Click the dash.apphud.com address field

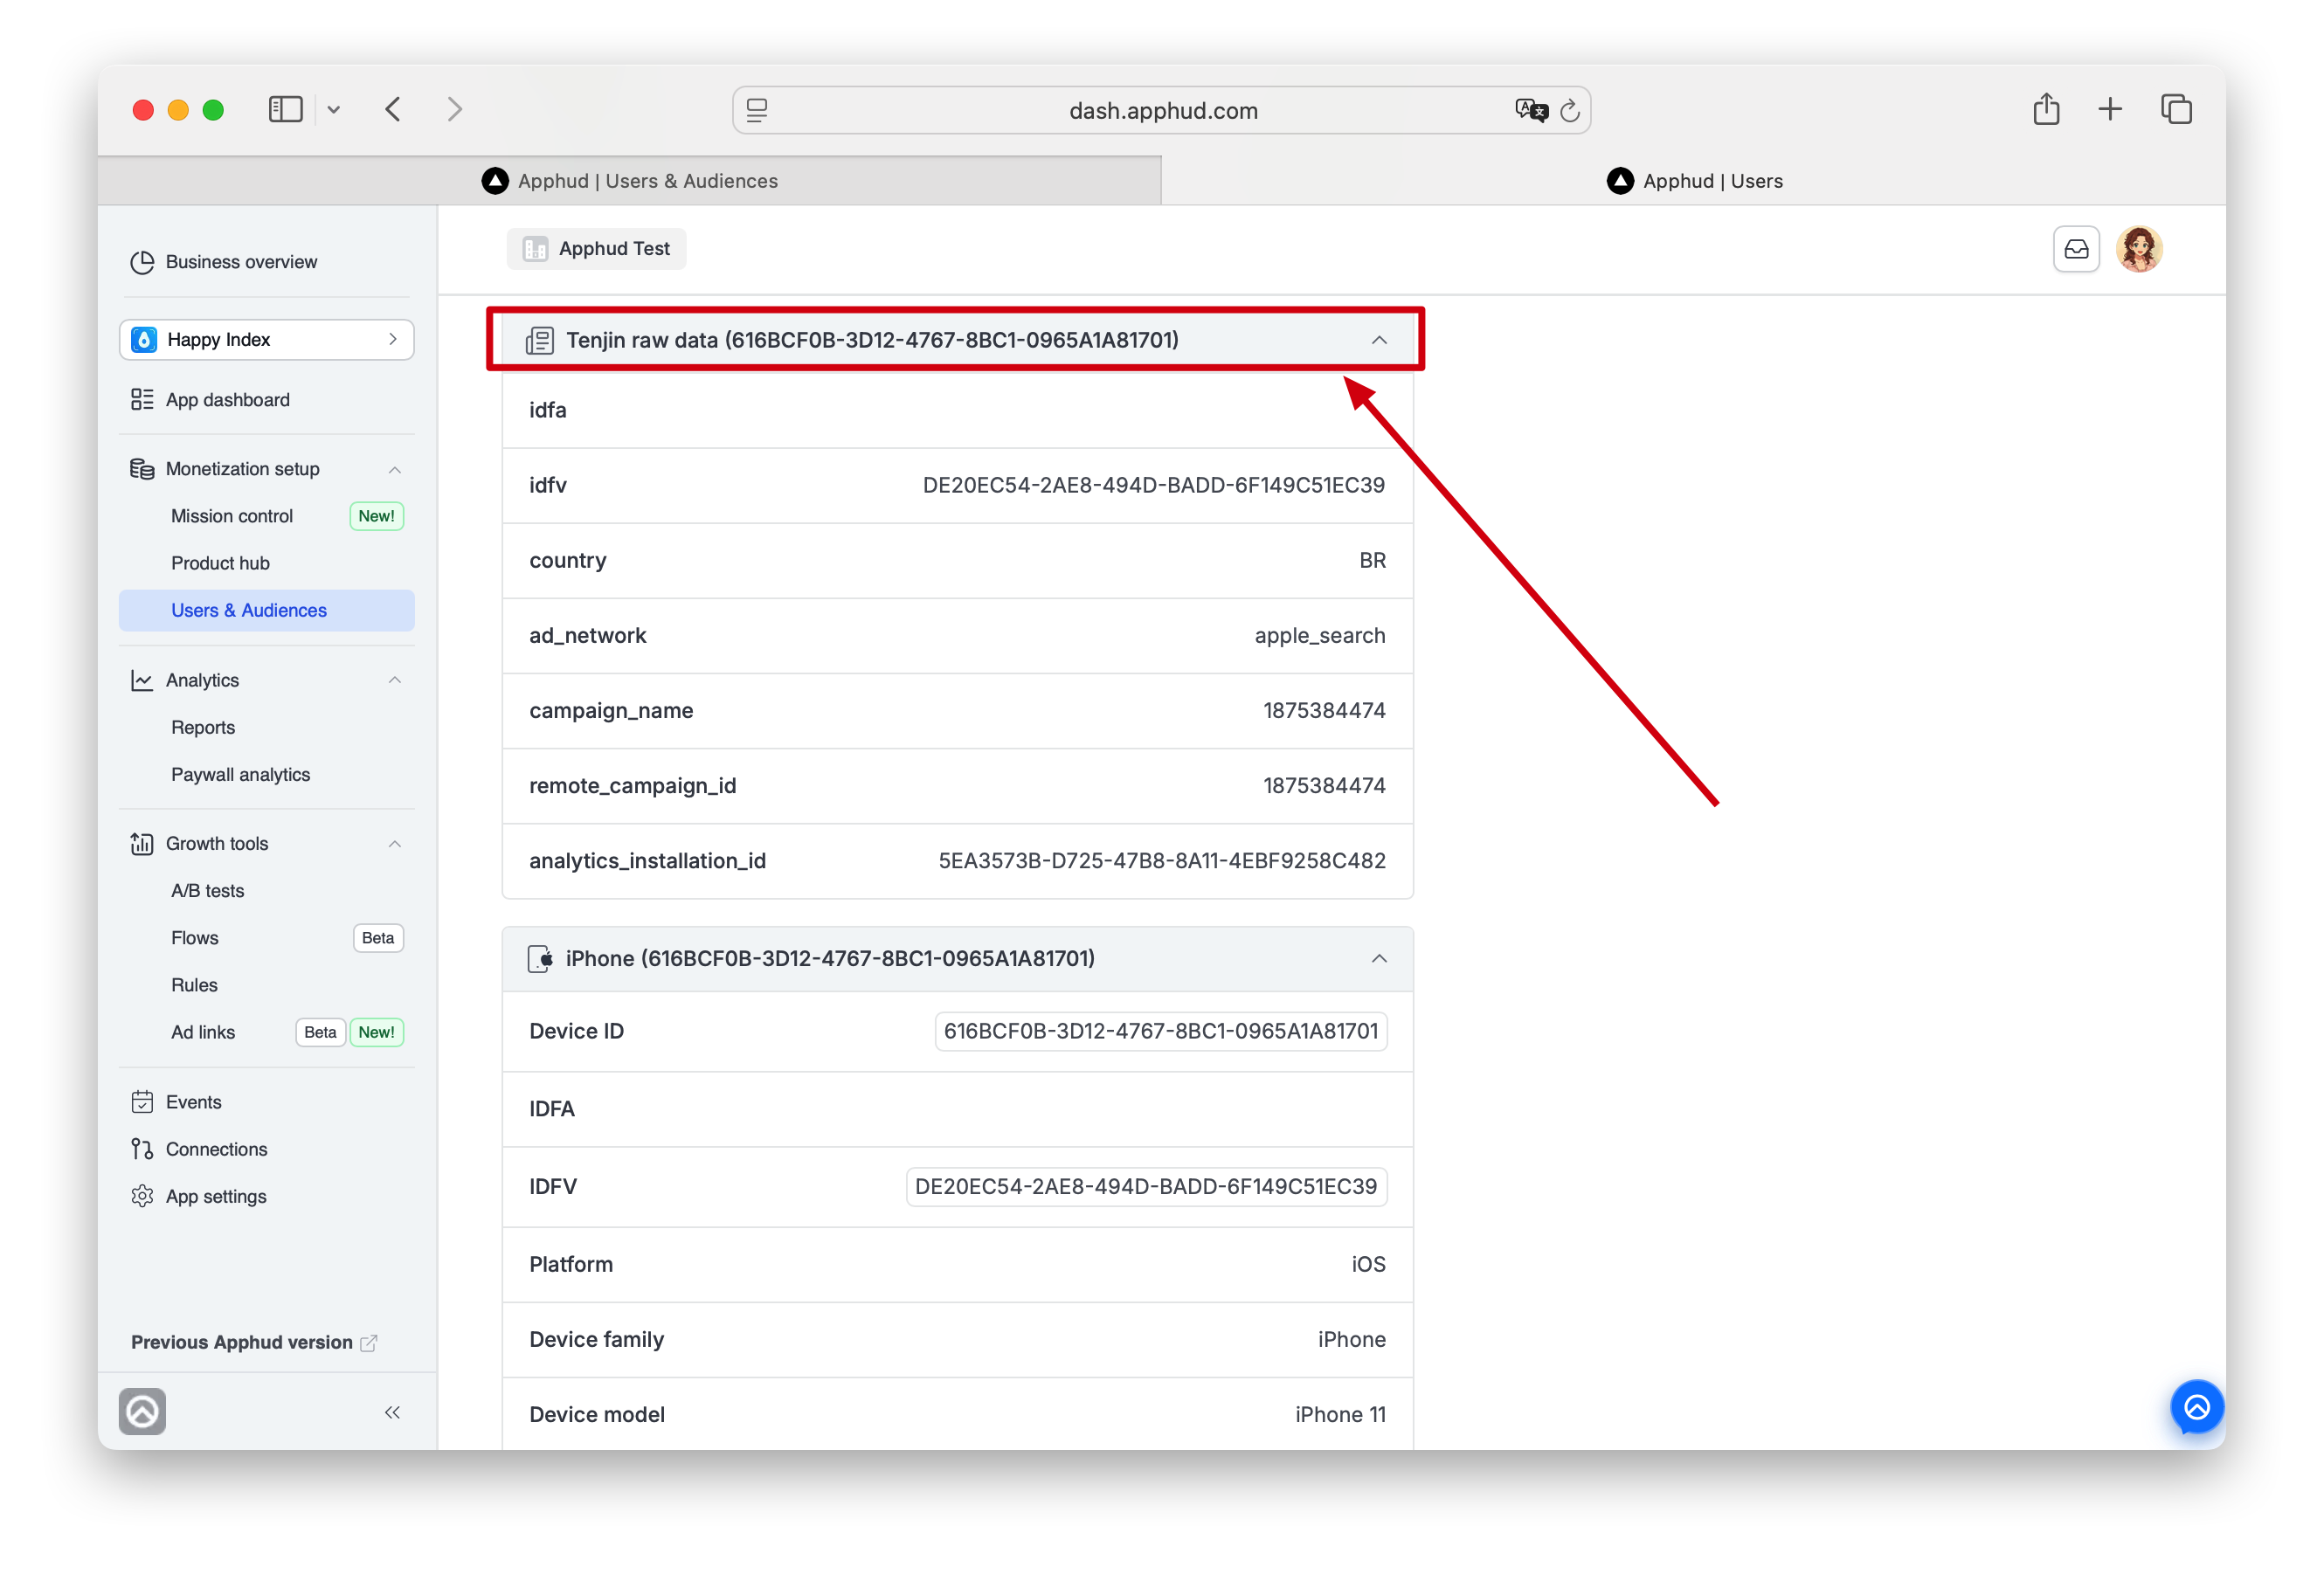[1162, 110]
